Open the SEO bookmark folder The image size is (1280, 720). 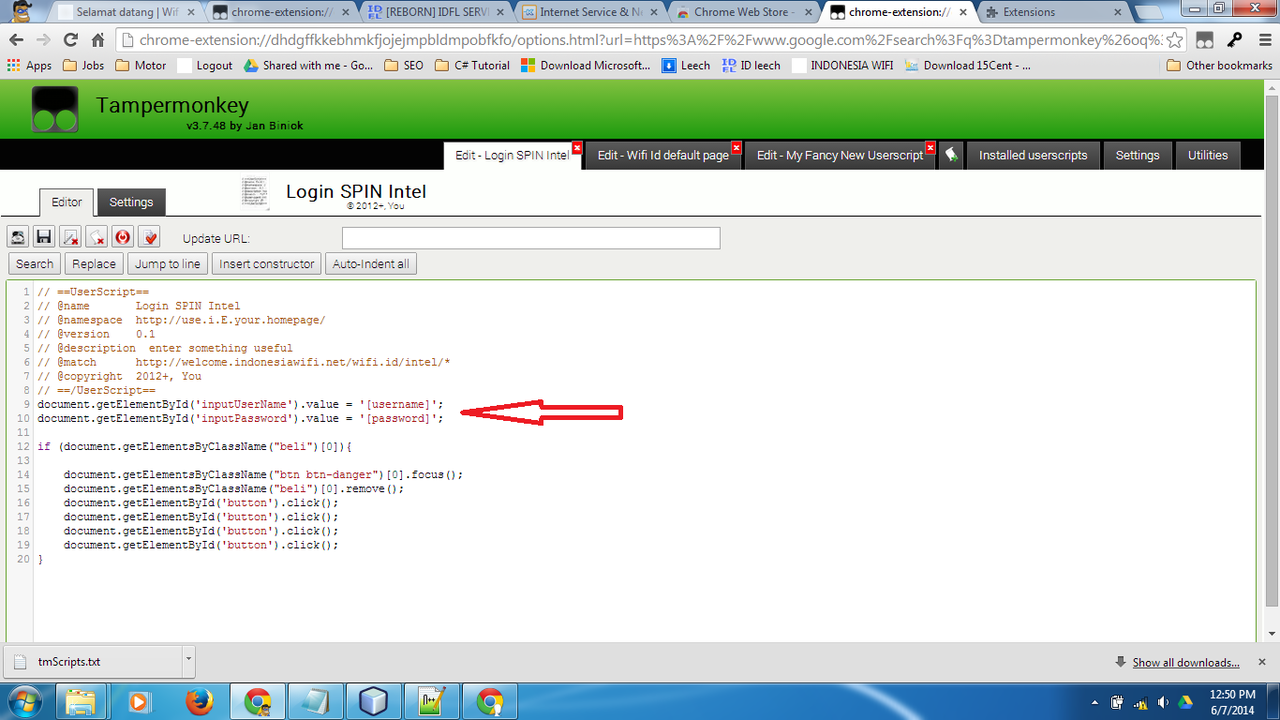pos(403,65)
